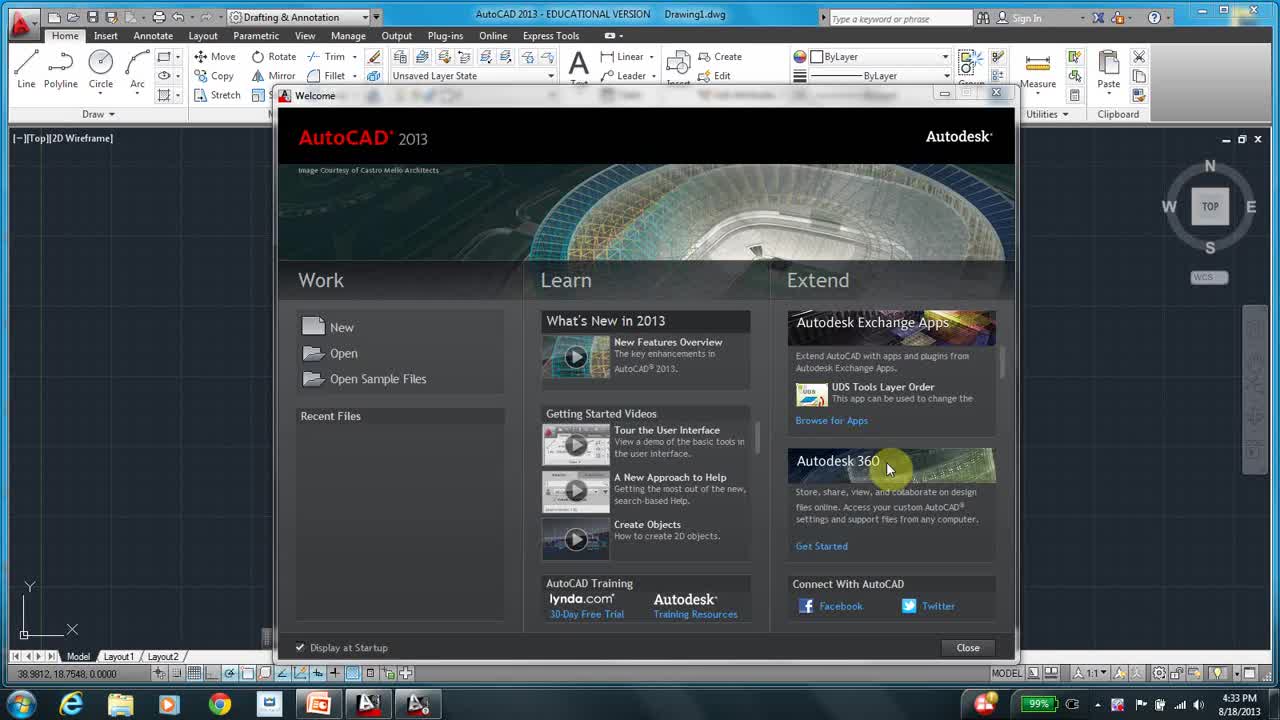Activate the Fillet tool
Viewport: 1280px width, 720px height.
[327, 76]
